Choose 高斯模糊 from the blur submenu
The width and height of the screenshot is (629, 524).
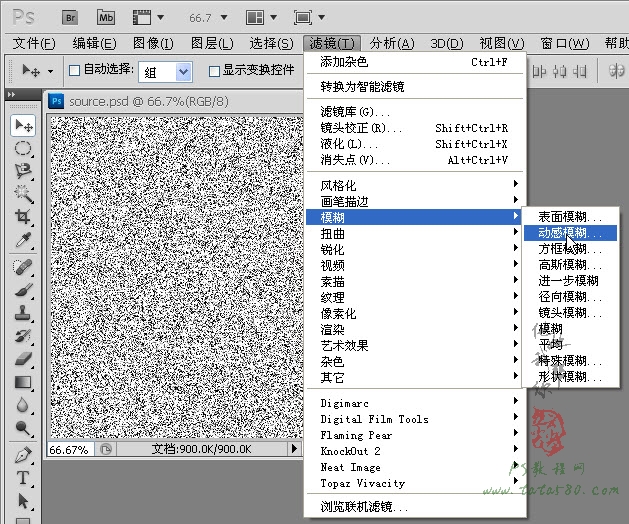coord(570,264)
